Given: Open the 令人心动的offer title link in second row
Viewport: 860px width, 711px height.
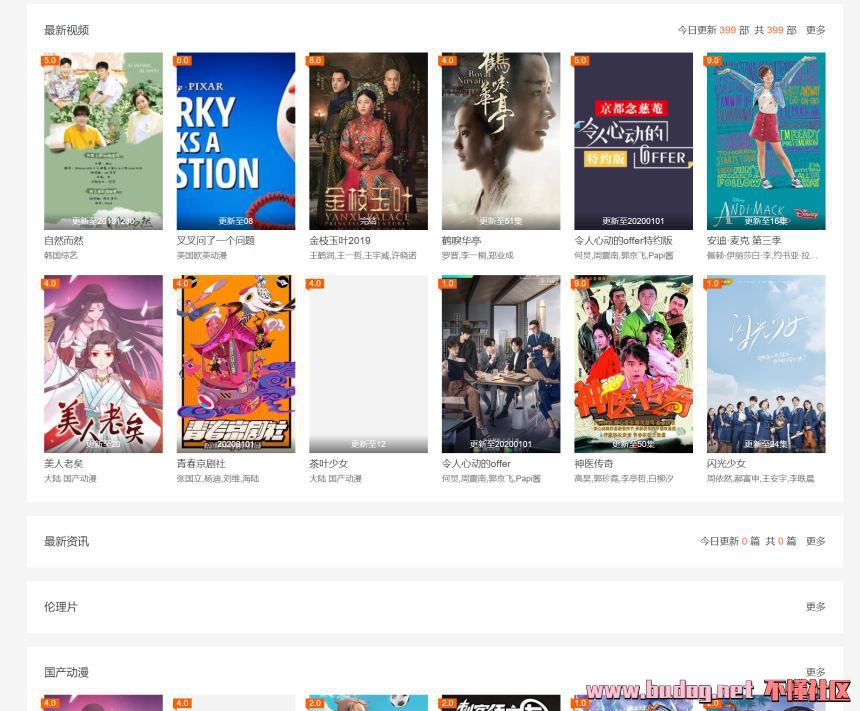Looking at the screenshot, I should tap(476, 464).
